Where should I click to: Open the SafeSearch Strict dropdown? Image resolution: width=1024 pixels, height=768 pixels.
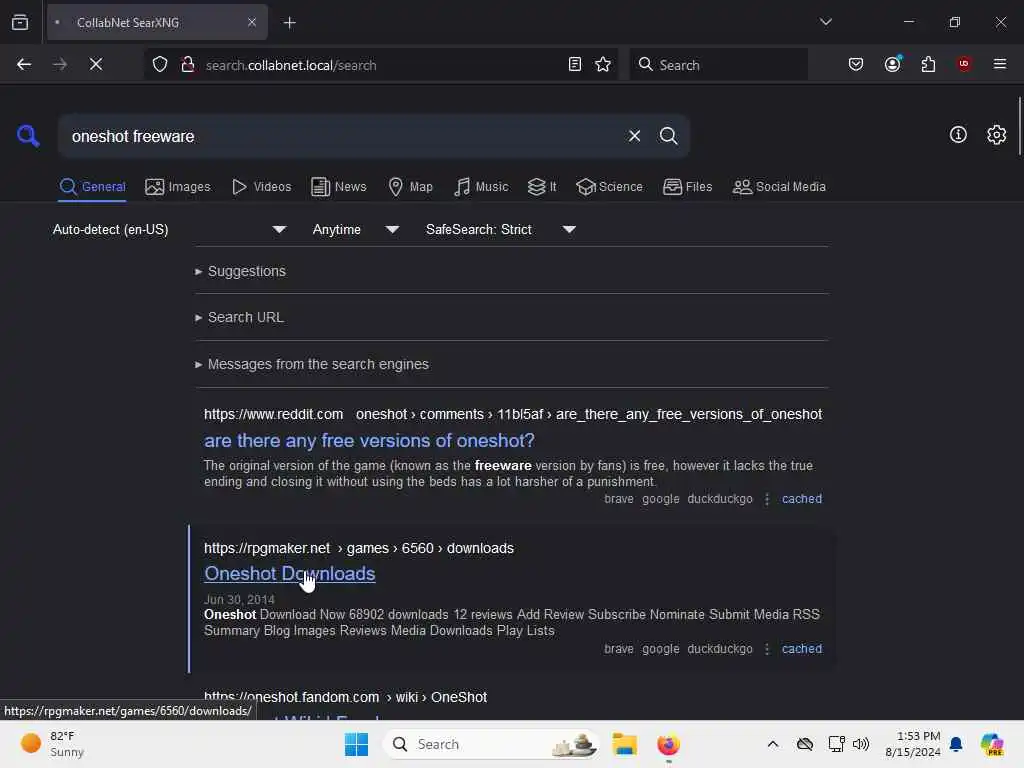point(501,229)
